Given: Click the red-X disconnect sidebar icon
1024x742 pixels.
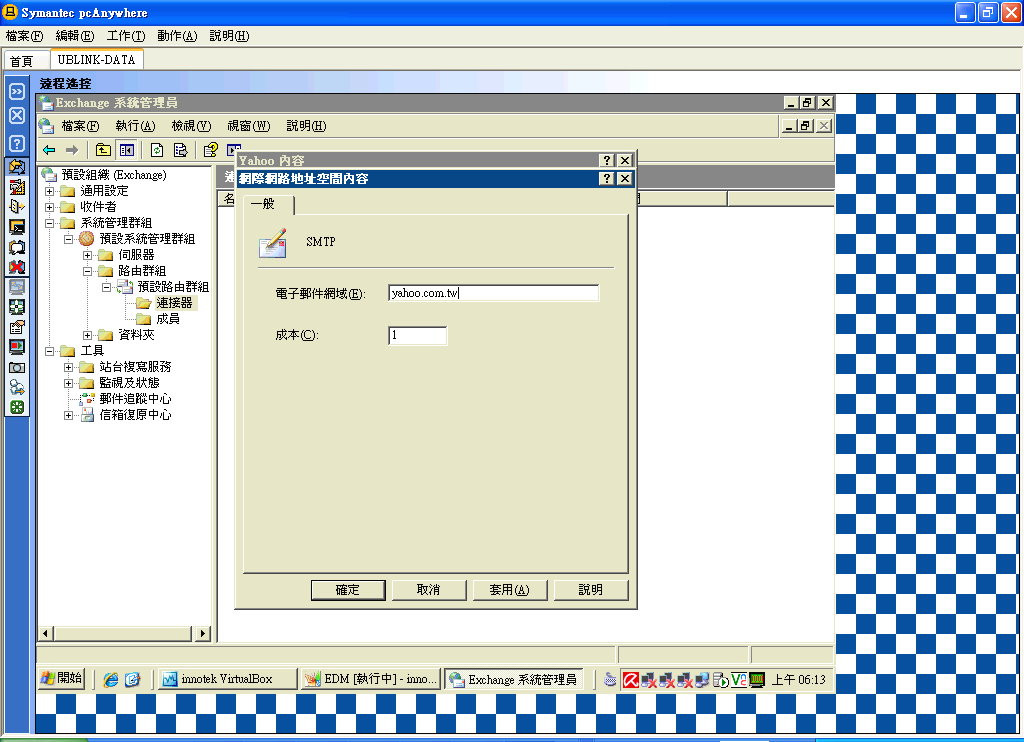Looking at the screenshot, I should 17,267.
